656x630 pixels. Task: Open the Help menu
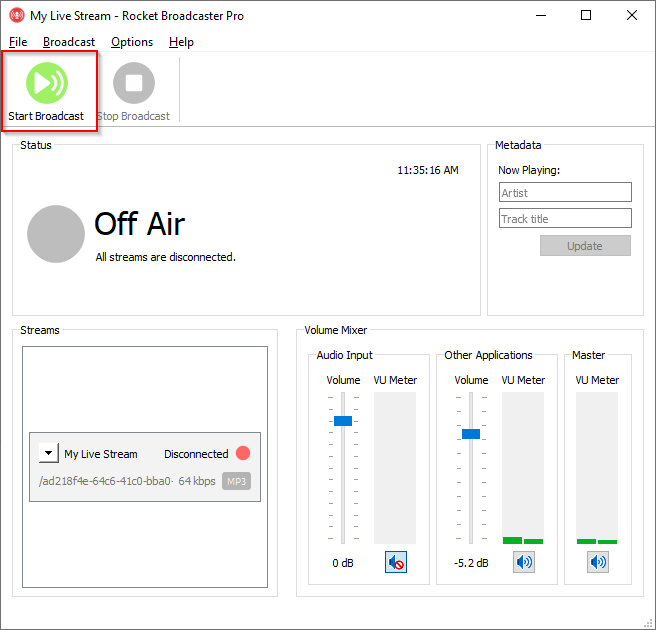click(x=181, y=42)
